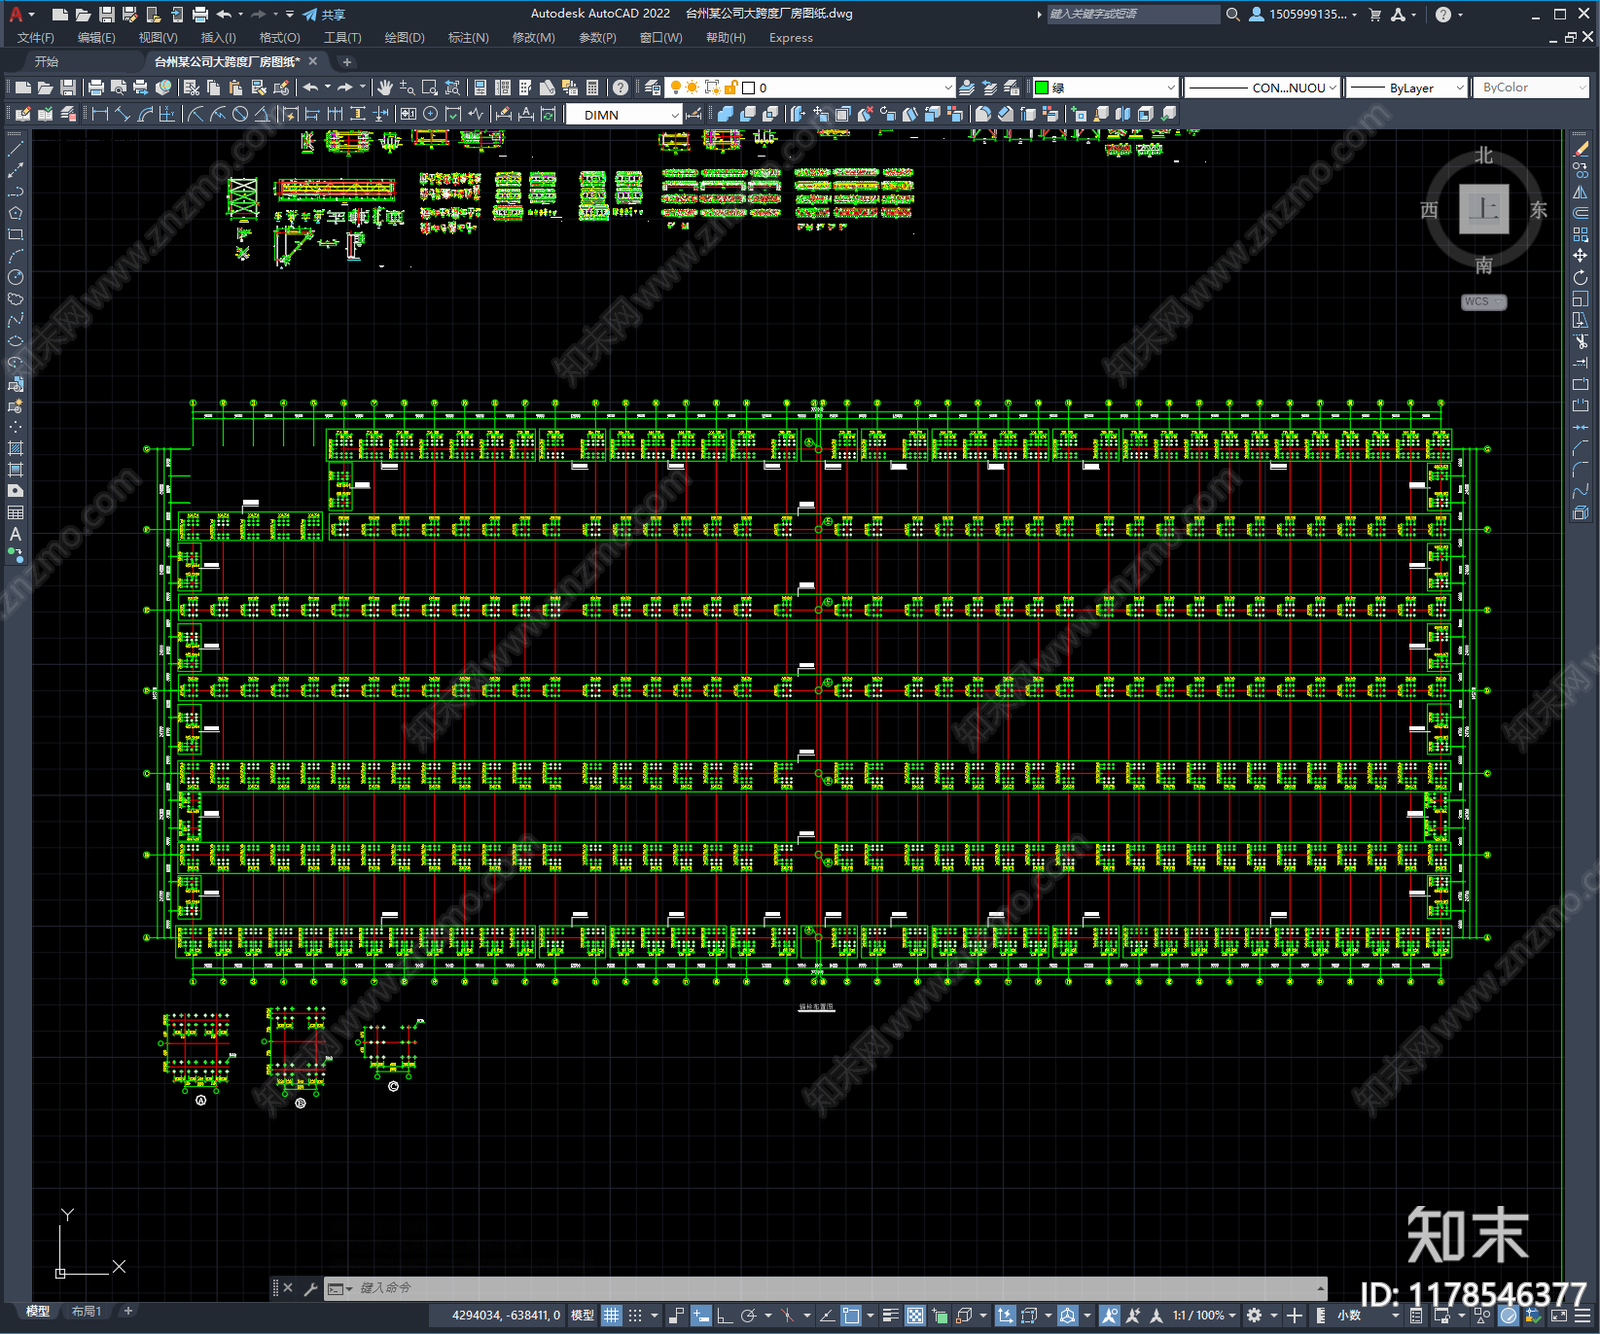Select the Line tool in draw toolbar

[16, 149]
